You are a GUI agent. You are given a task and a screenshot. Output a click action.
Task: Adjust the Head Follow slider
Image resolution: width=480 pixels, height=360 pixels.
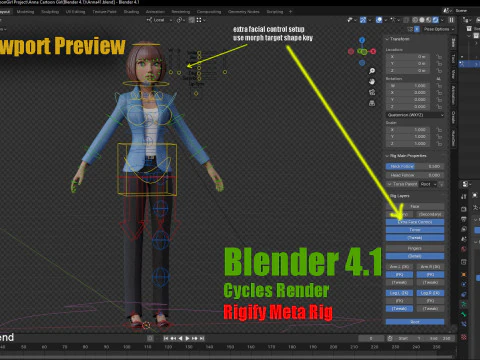[x=415, y=175]
